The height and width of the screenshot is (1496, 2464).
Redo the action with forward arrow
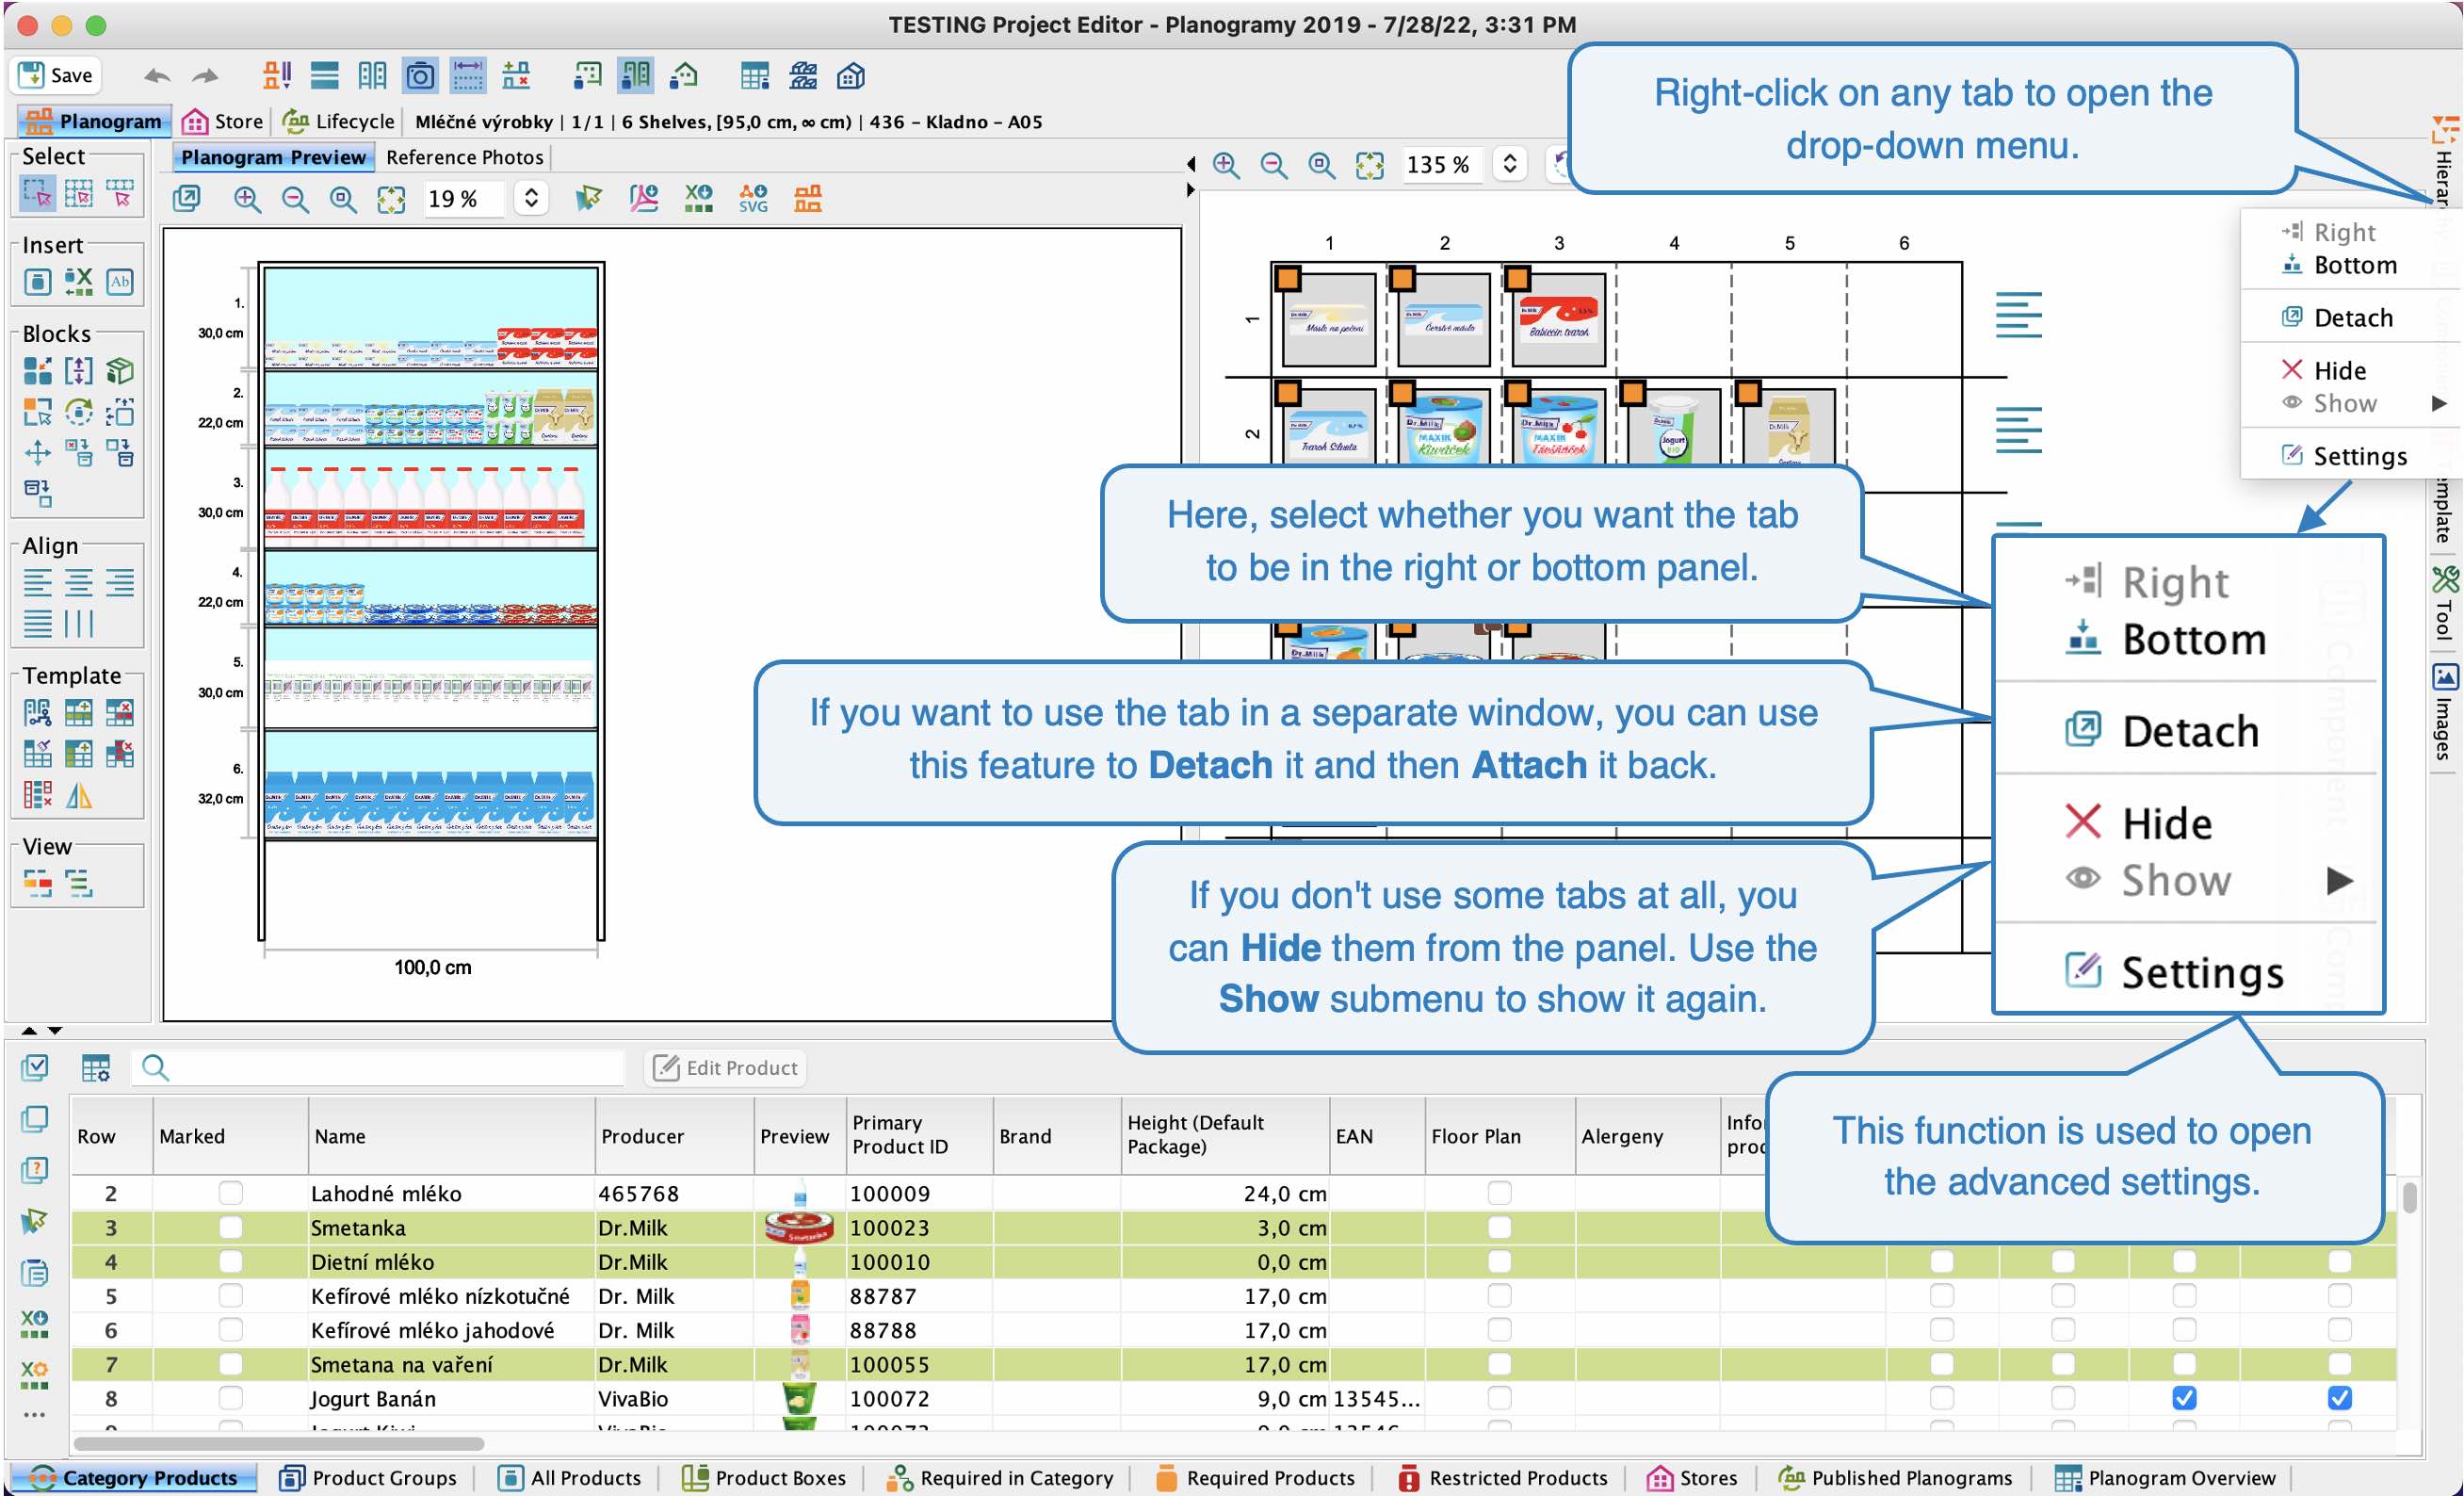coord(205,75)
